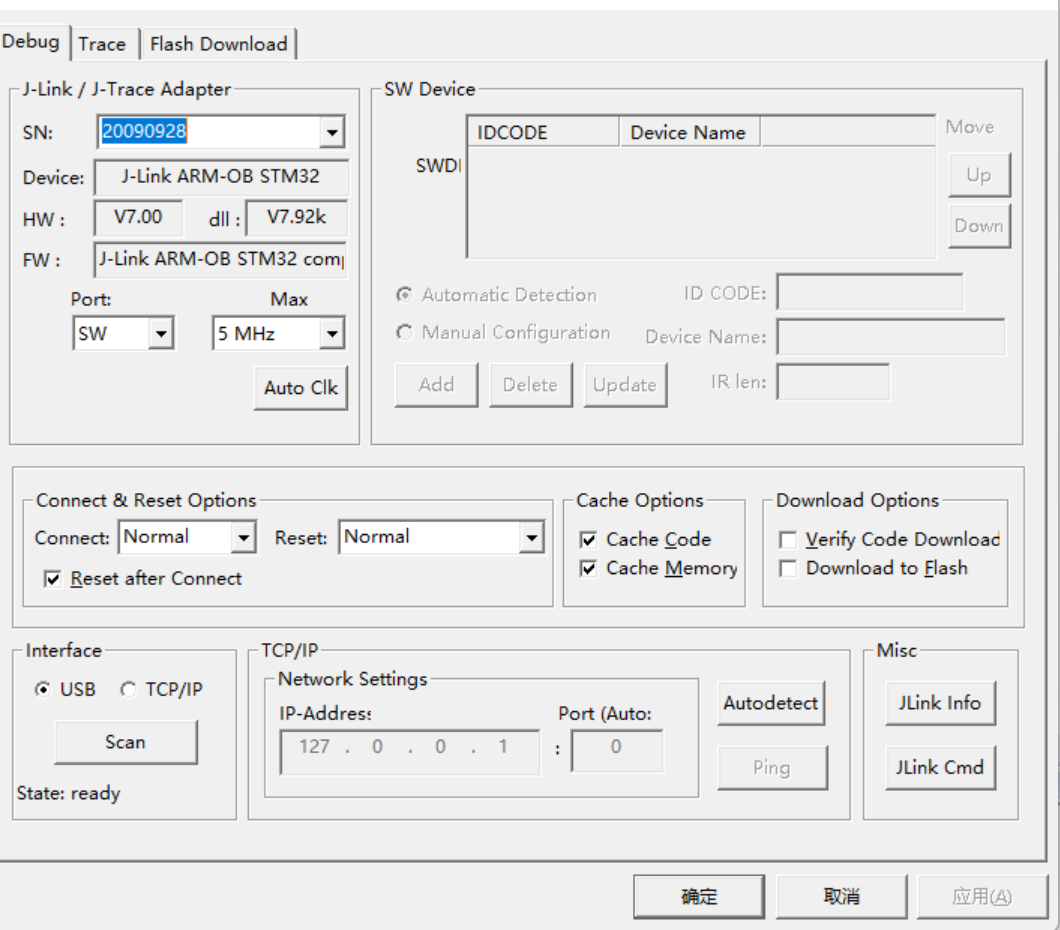Expand the Reset type dropdown
This screenshot has width=1060, height=930.
pyautogui.click(x=531, y=538)
